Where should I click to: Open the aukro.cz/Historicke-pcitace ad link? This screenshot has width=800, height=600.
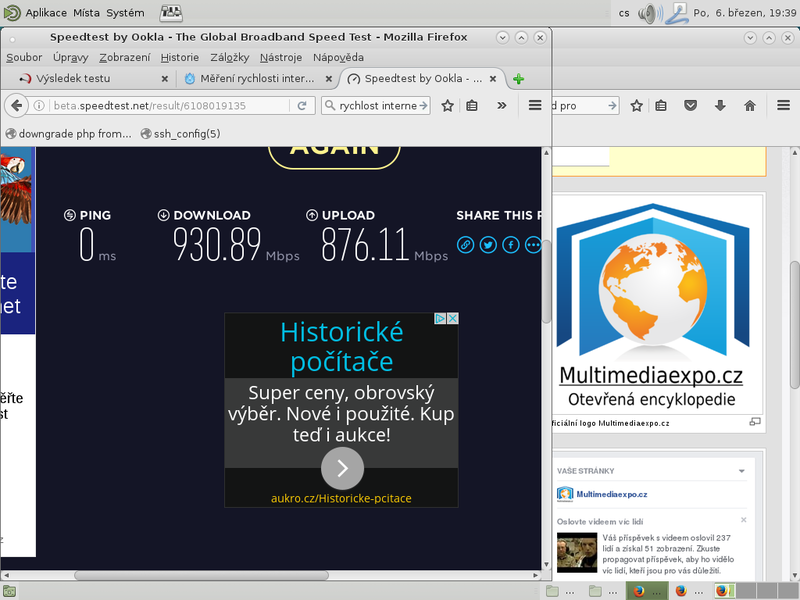coord(342,498)
